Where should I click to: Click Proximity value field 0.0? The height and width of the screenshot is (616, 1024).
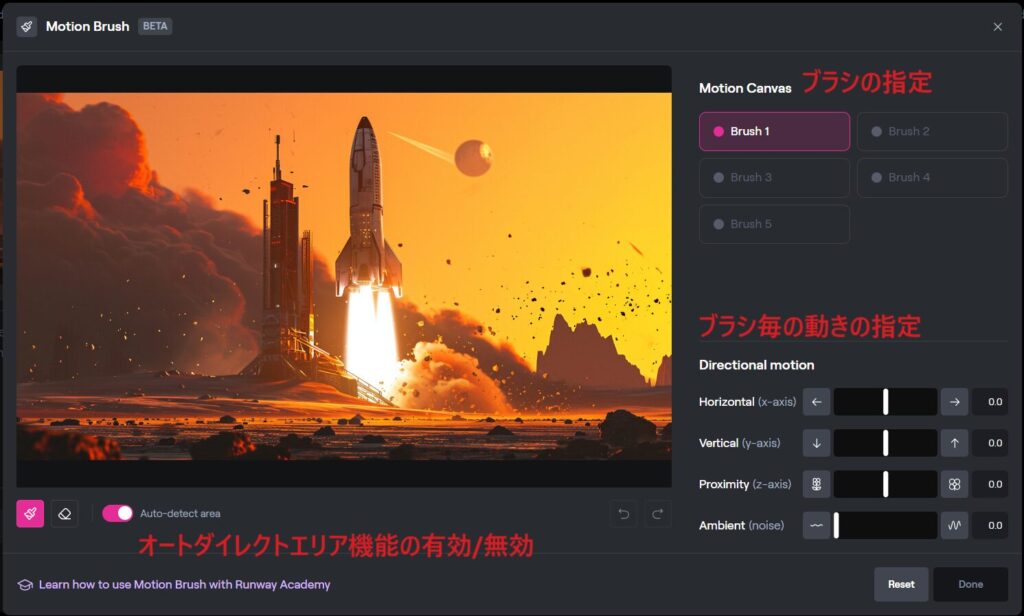point(990,484)
